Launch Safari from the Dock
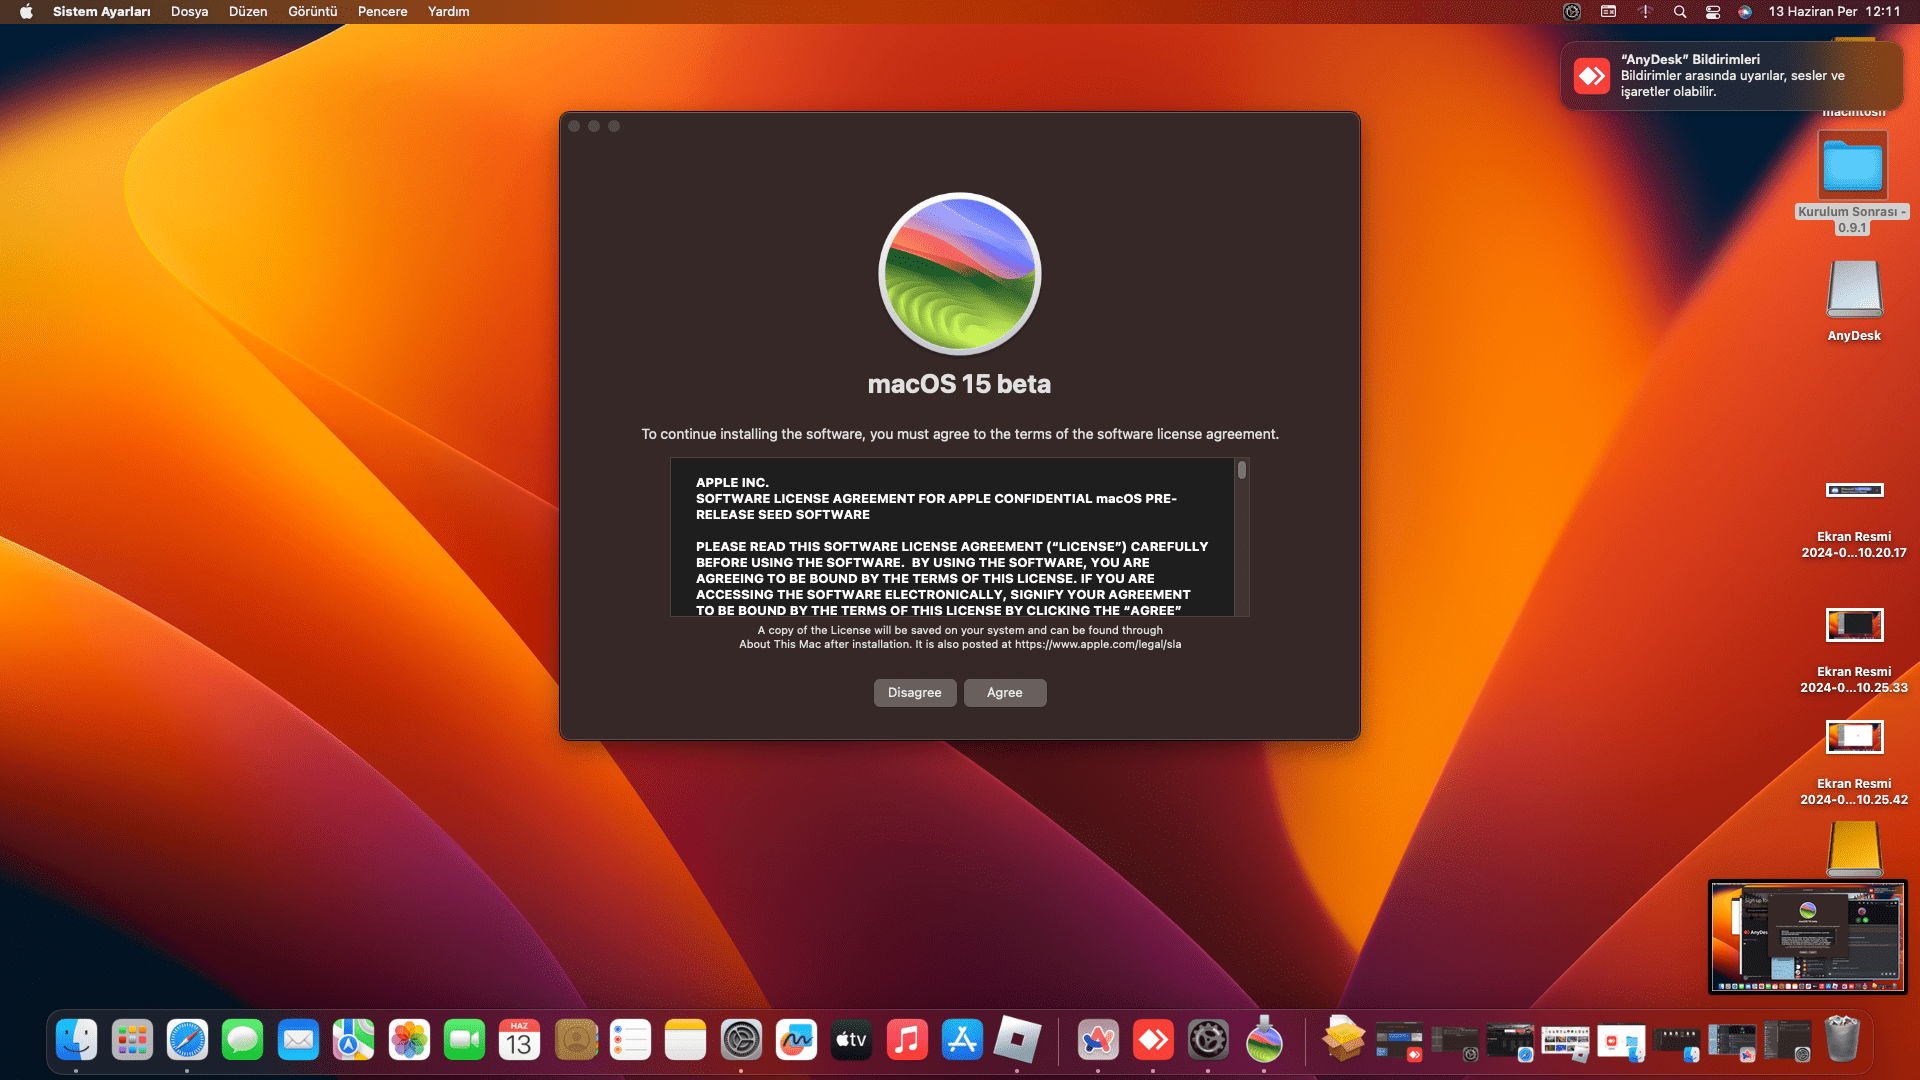 pos(187,1040)
